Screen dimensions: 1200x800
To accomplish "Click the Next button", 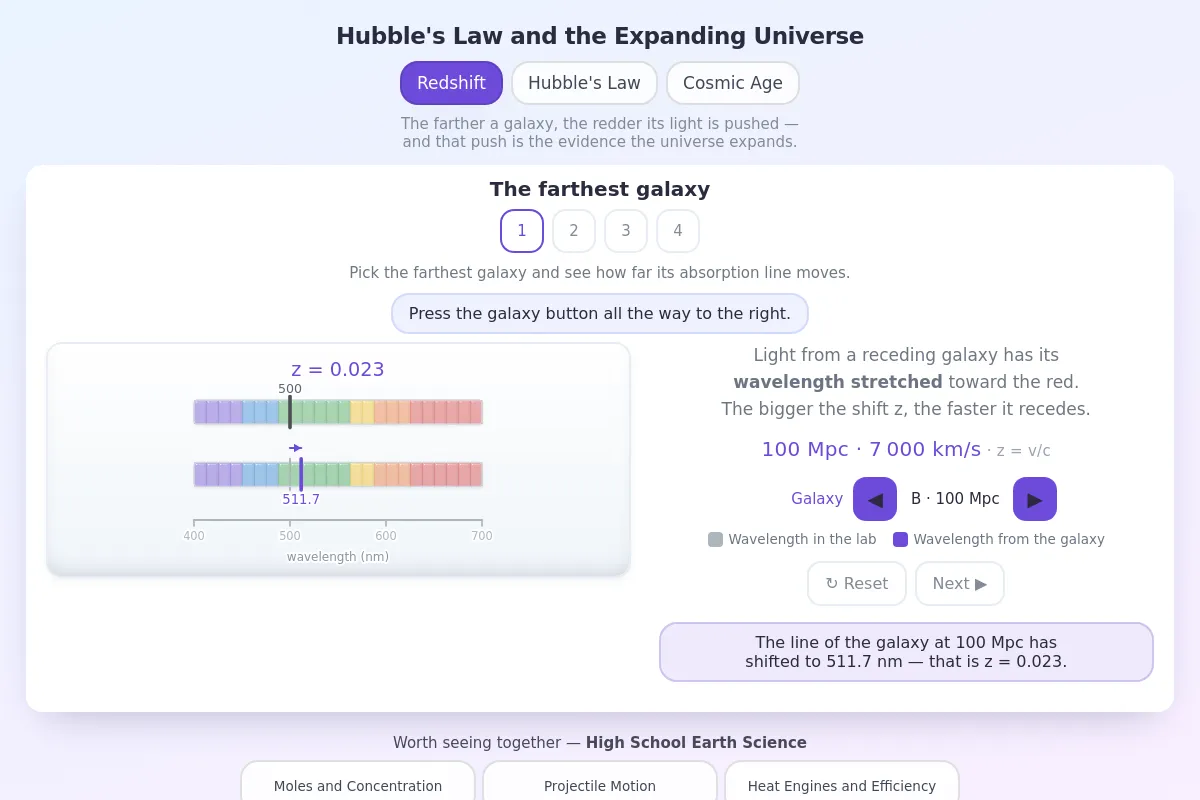I will (x=960, y=583).
